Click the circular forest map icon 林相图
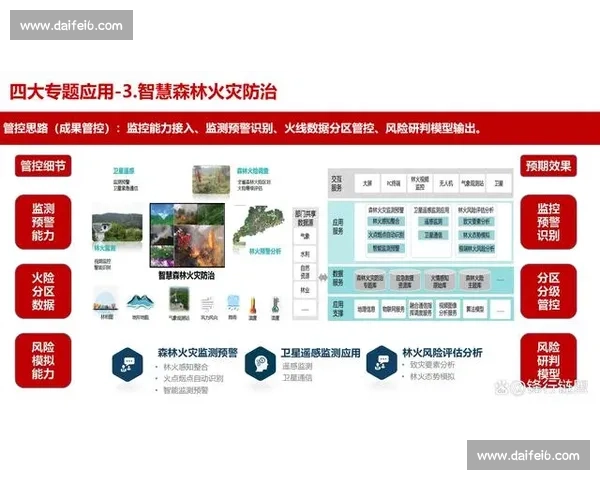 106,301
